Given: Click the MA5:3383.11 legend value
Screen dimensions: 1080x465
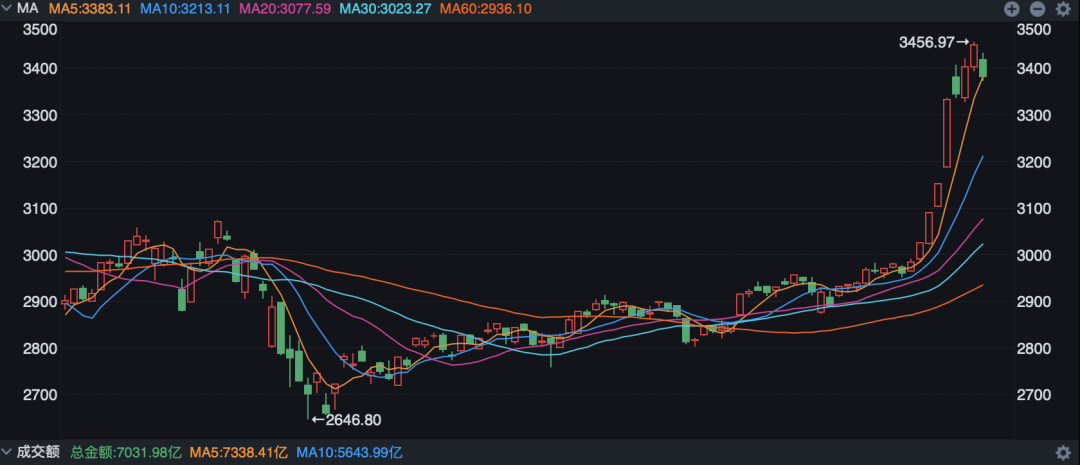Looking at the screenshot, I should click(x=91, y=9).
